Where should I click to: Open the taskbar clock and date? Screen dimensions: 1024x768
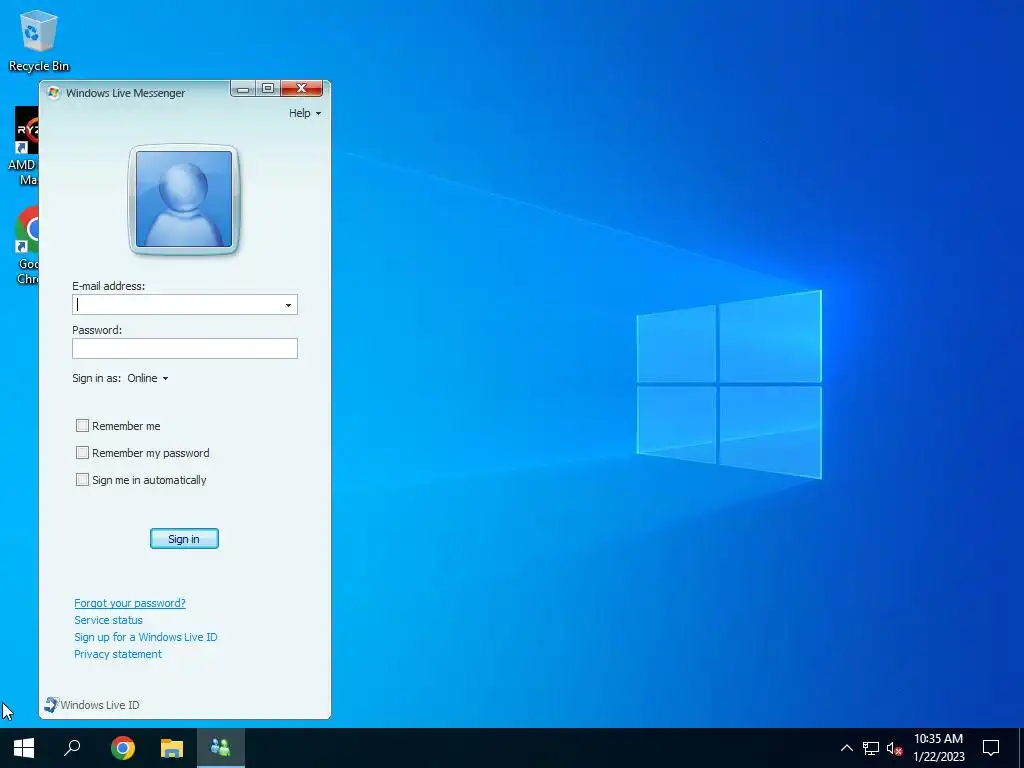[x=938, y=748]
